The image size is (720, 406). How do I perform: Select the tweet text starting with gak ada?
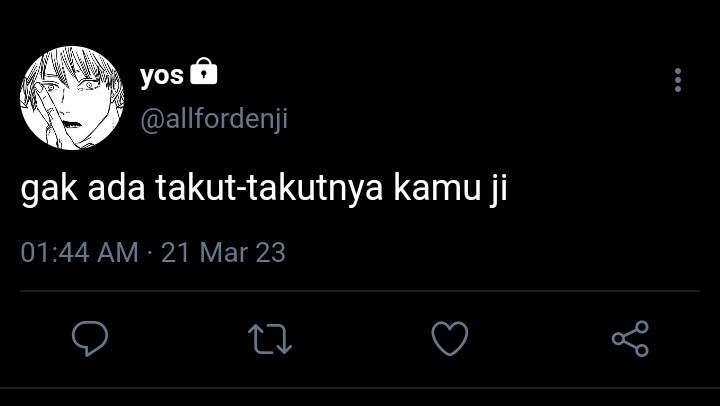[x=264, y=189]
